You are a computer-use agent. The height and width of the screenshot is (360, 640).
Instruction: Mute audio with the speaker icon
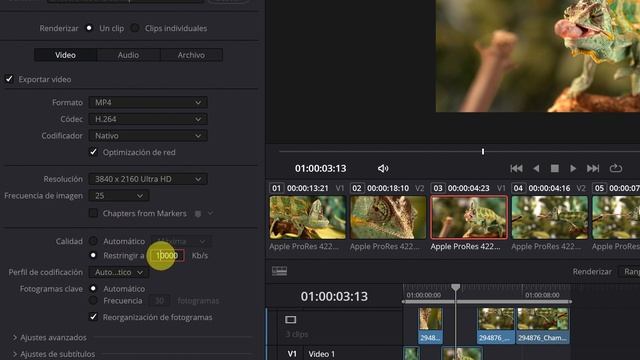tap(383, 169)
